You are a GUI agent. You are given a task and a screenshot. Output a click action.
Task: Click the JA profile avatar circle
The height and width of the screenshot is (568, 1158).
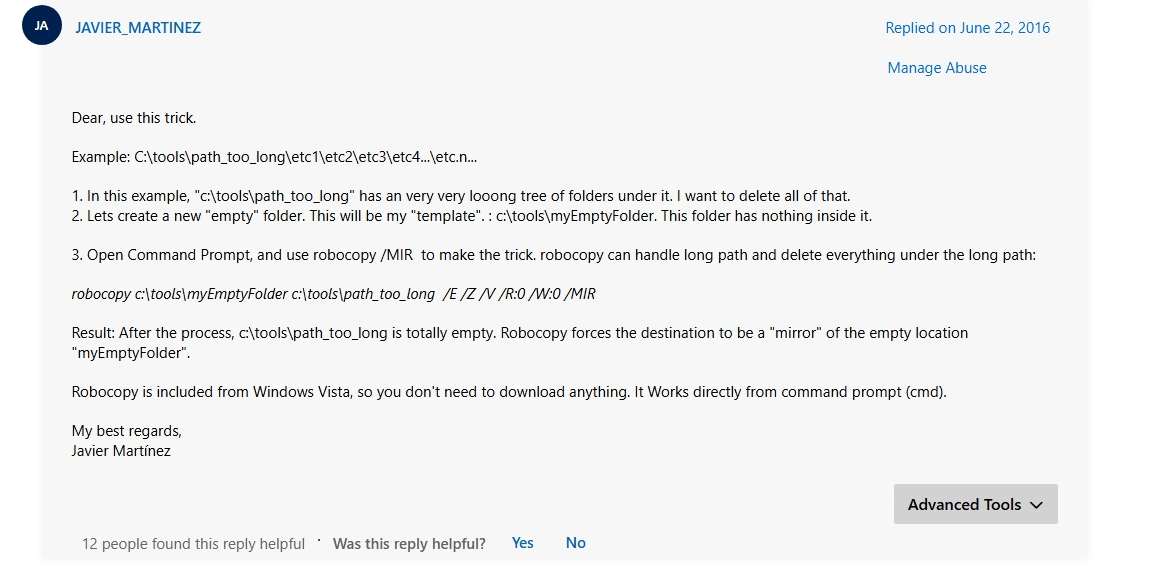pos(41,25)
